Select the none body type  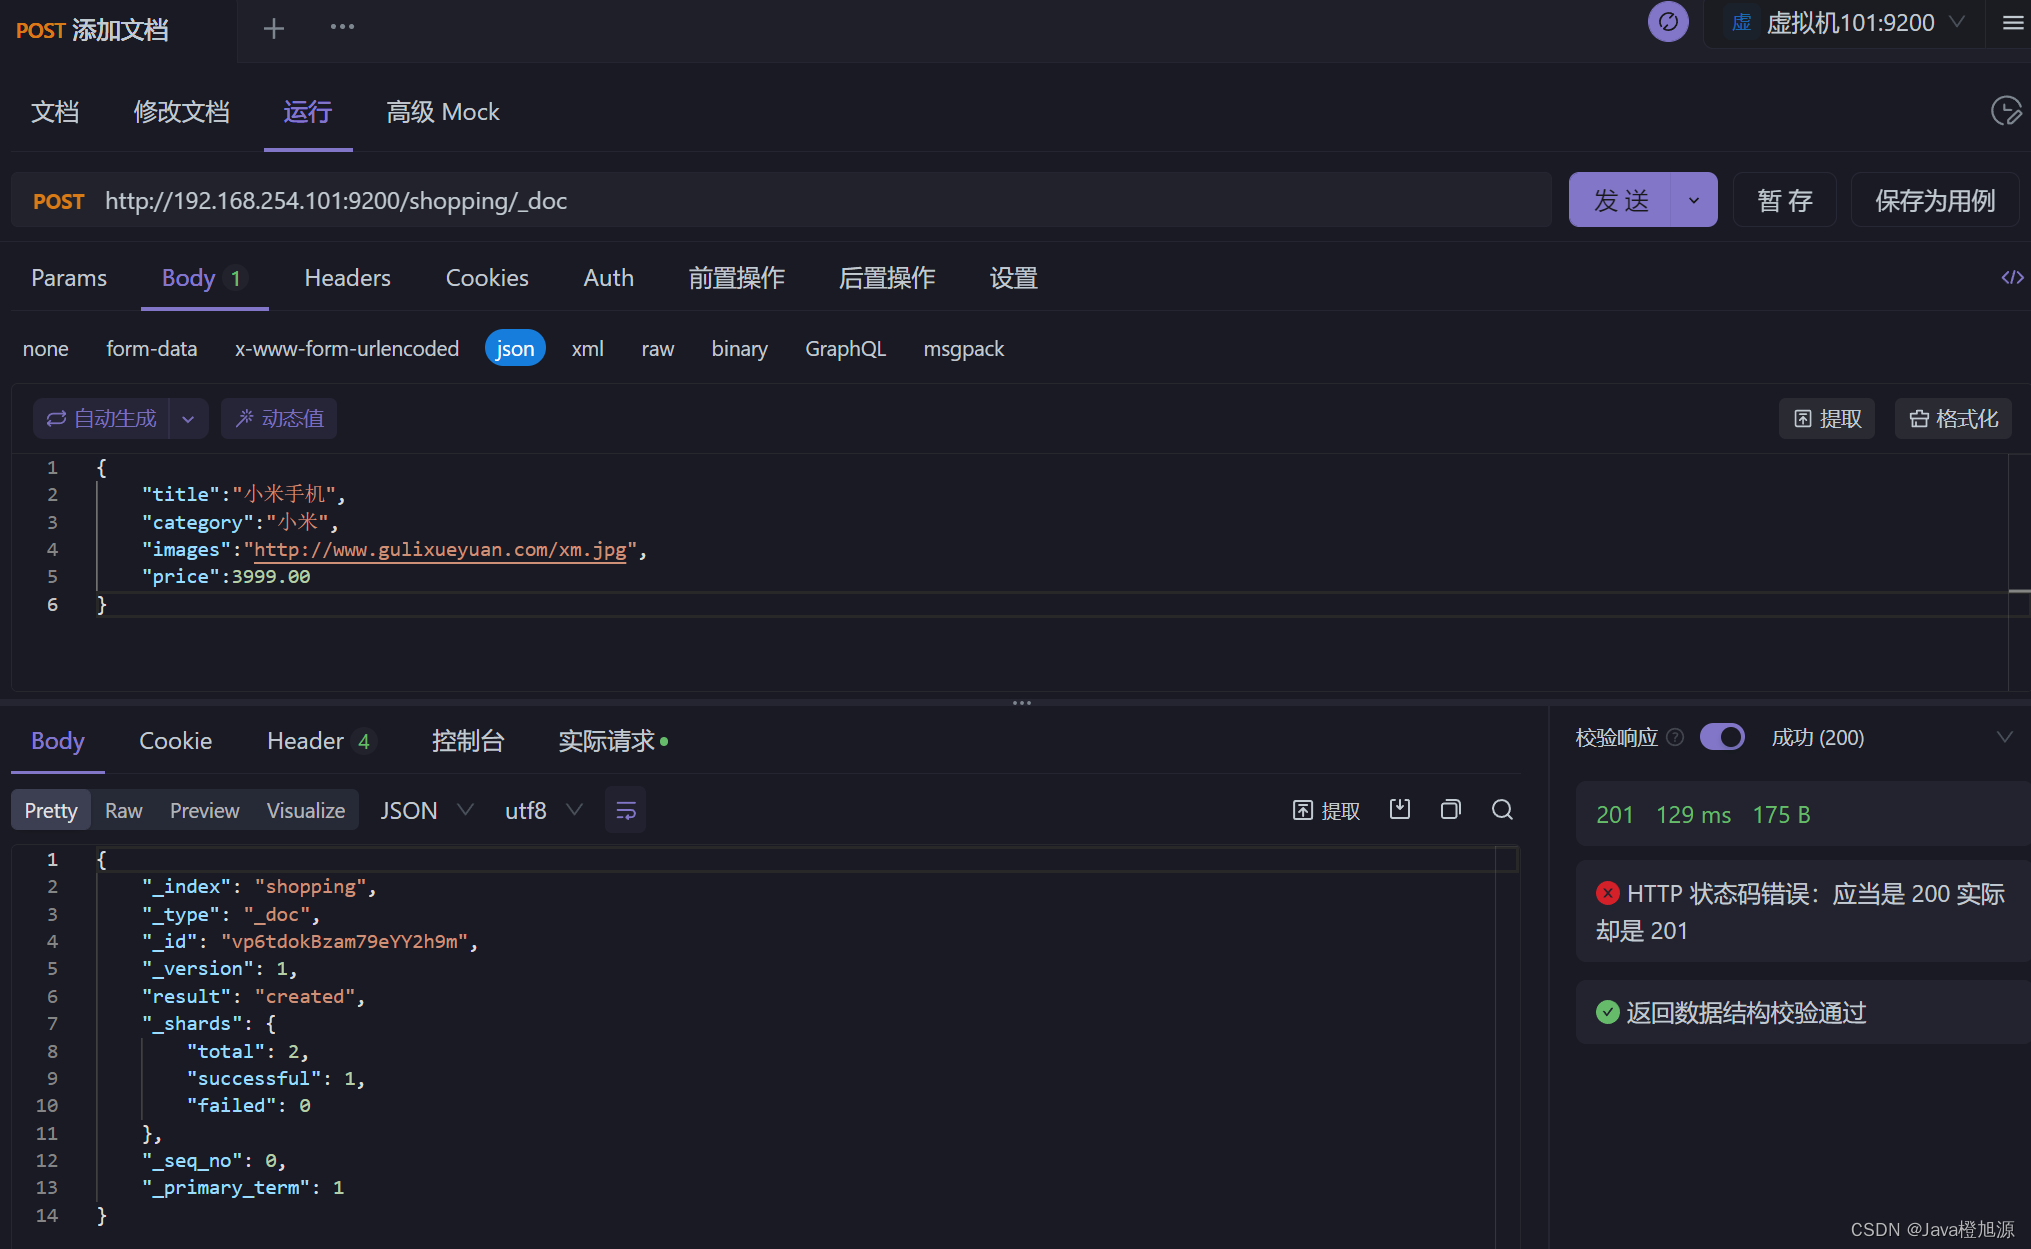46,348
